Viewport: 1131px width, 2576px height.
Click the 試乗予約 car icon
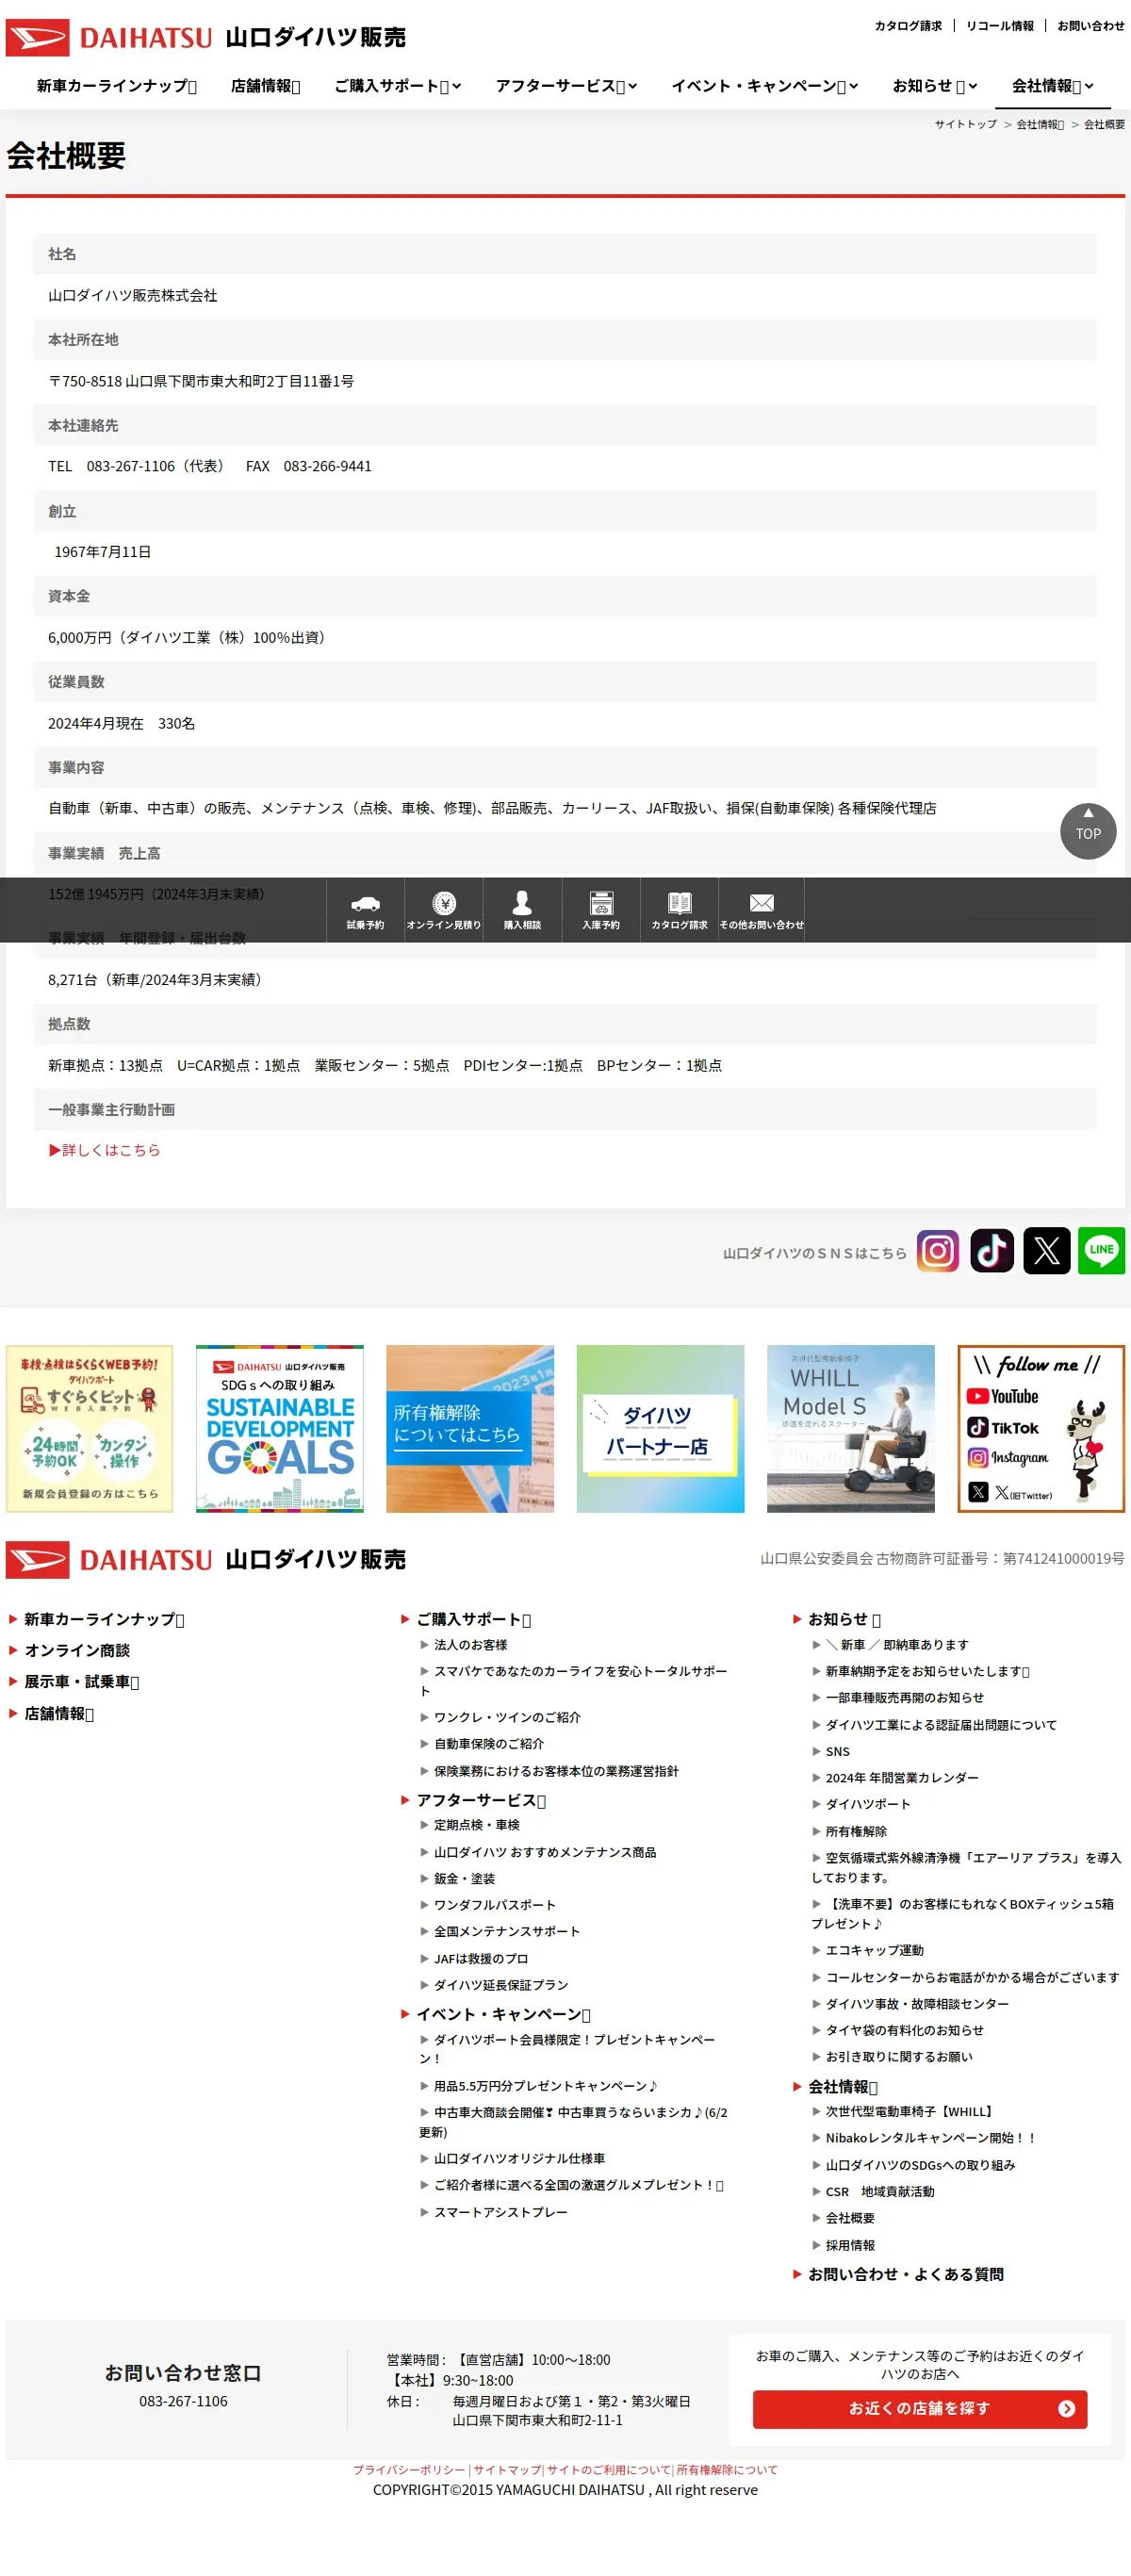tap(365, 903)
